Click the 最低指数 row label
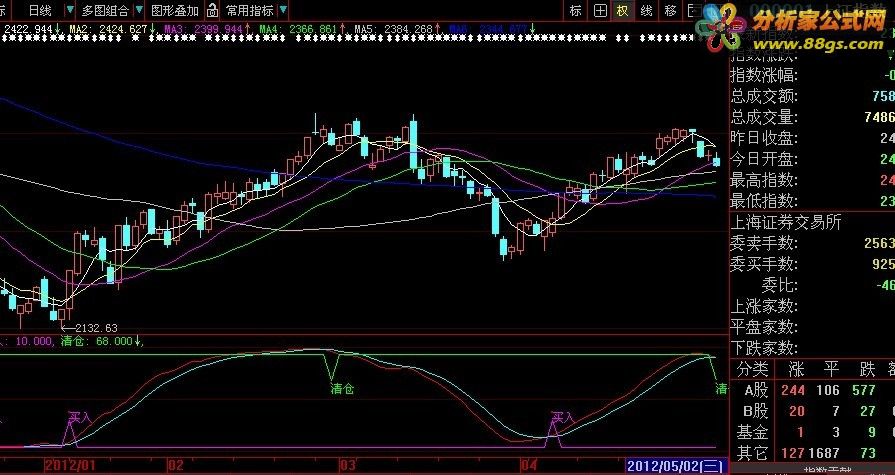This screenshot has width=895, height=475. 763,201
